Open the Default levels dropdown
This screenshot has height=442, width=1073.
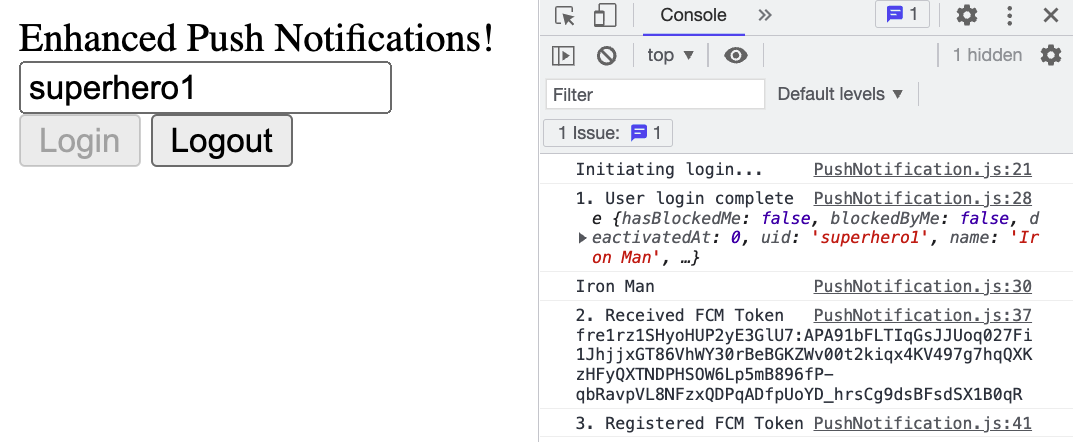pyautogui.click(x=840, y=94)
